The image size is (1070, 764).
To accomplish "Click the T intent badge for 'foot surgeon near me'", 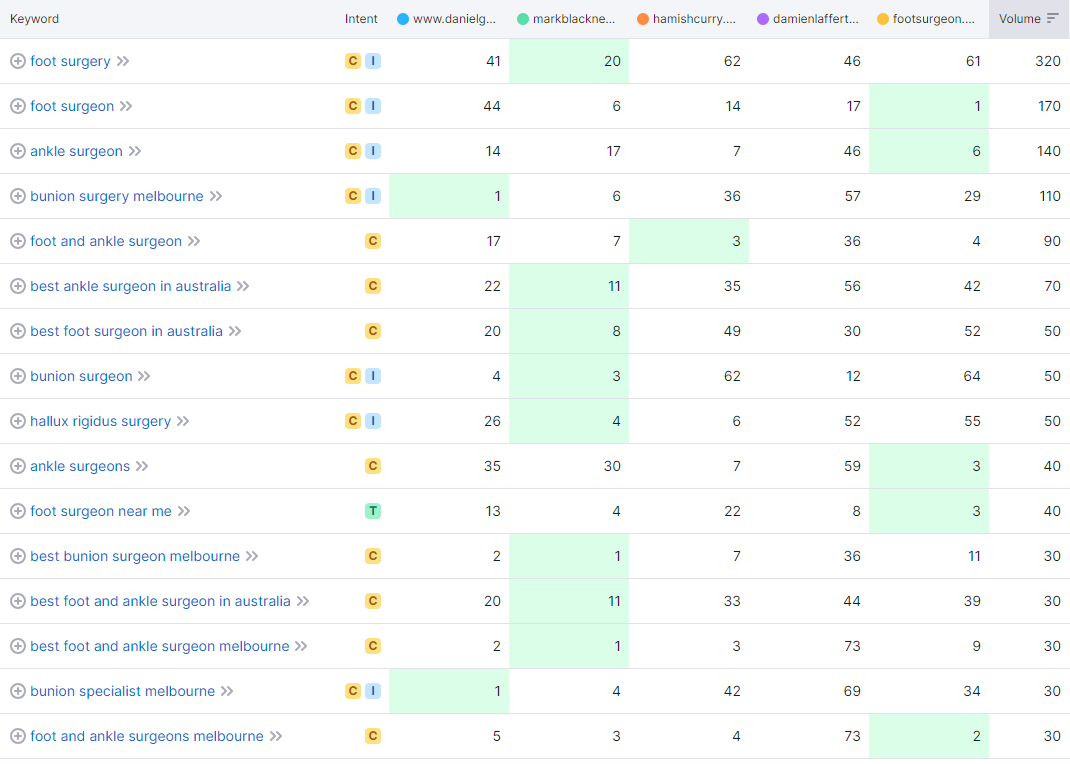I will 372,511.
